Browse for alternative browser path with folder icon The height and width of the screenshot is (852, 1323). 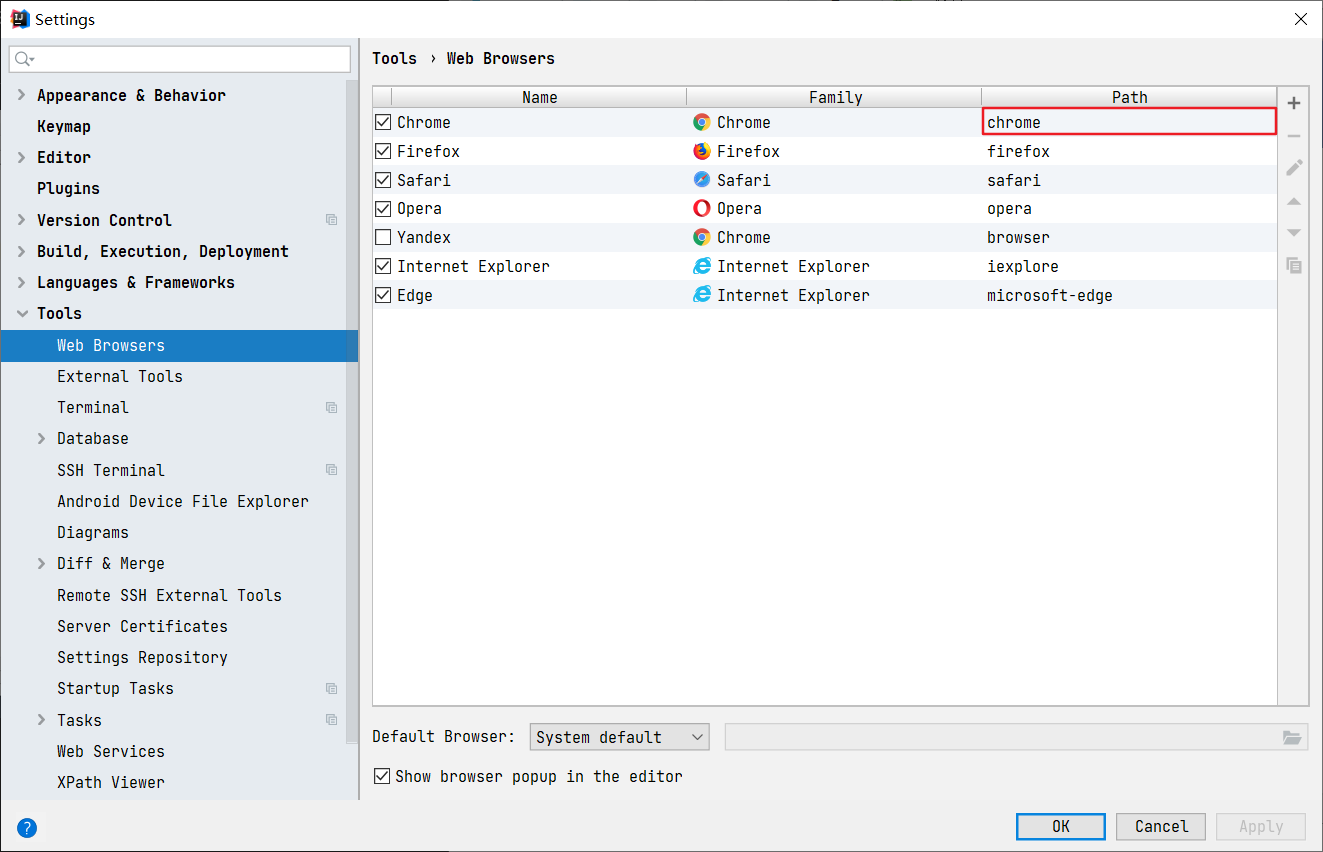click(1293, 736)
